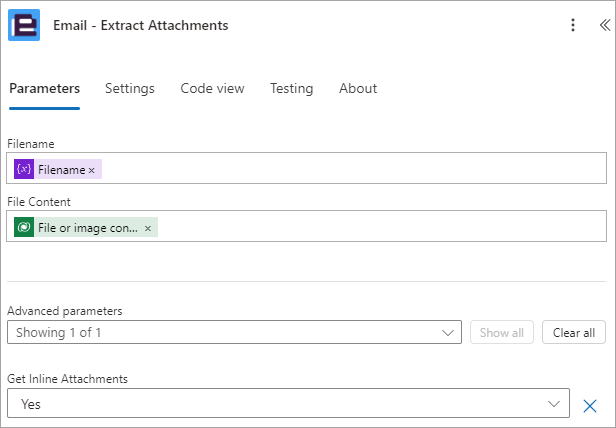The width and height of the screenshot is (616, 428).
Task: Collapse the panel with double chevron icon
Action: tap(605, 25)
